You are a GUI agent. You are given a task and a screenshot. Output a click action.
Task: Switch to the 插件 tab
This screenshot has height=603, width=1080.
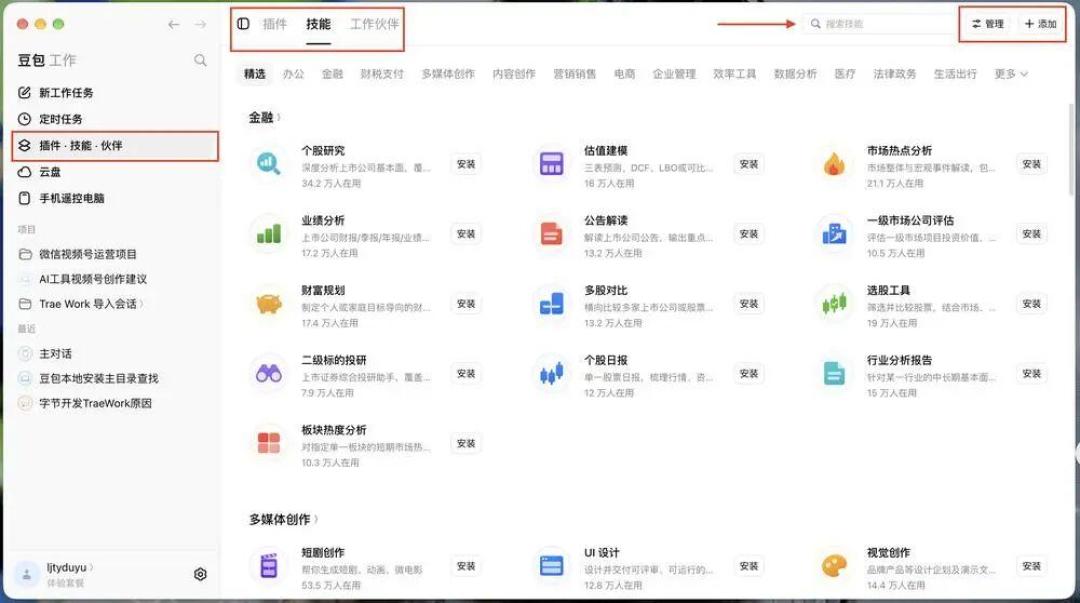(x=274, y=24)
